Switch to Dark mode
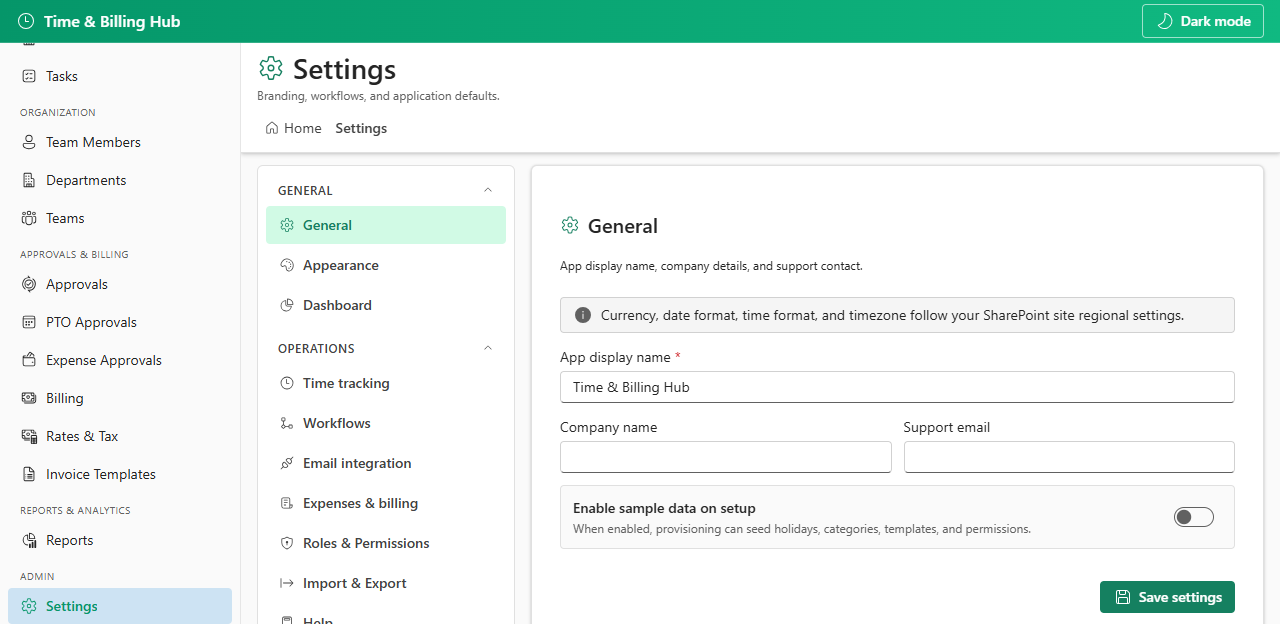Viewport: 1280px width, 624px height. click(1203, 21)
